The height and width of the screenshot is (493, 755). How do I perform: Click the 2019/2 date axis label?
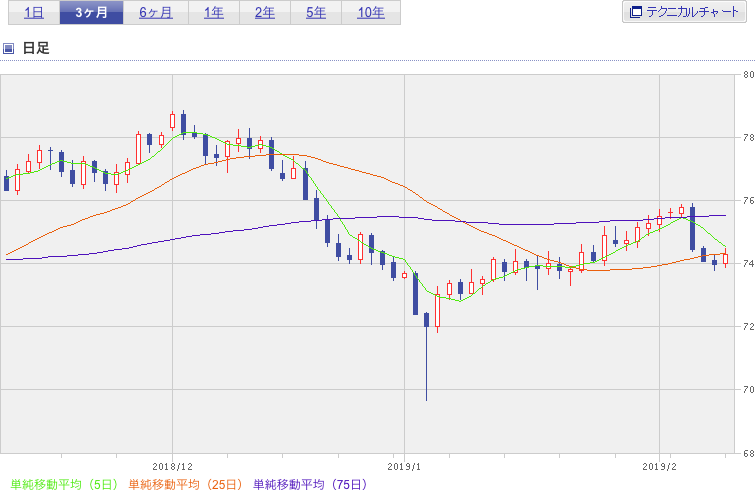[659, 467]
